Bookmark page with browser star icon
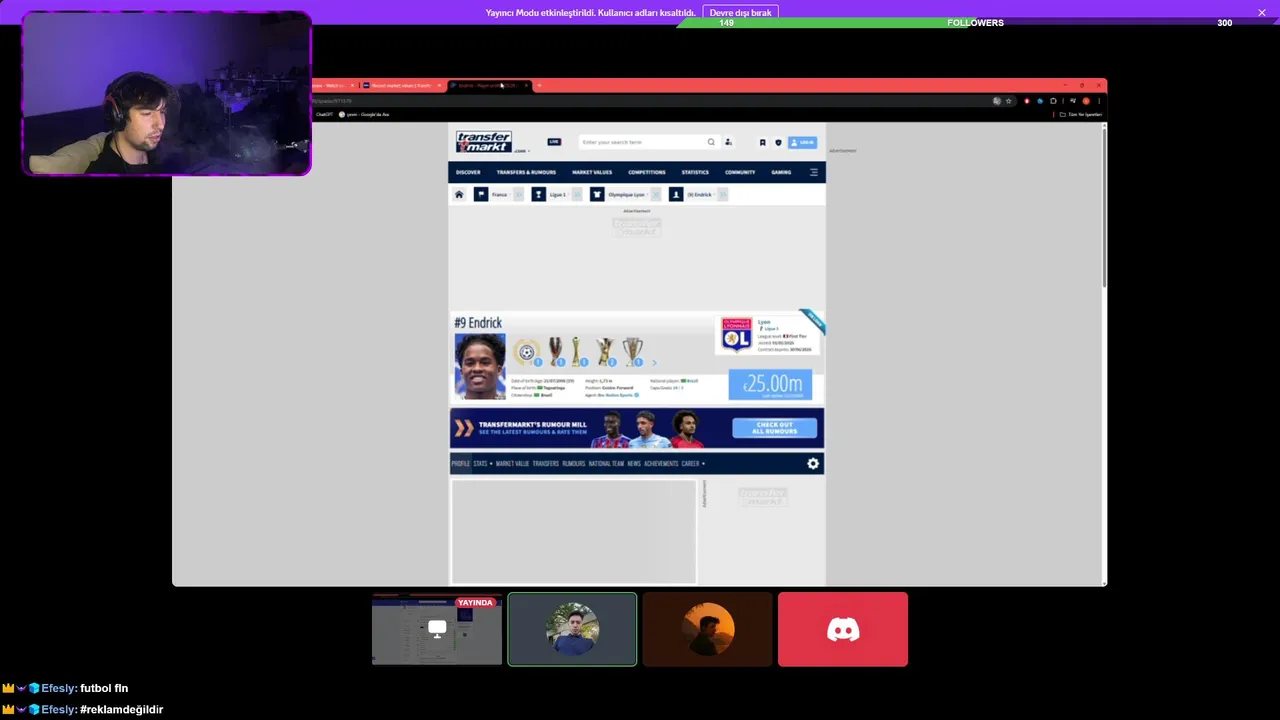Screen dimensions: 1280x720 tap(1008, 101)
